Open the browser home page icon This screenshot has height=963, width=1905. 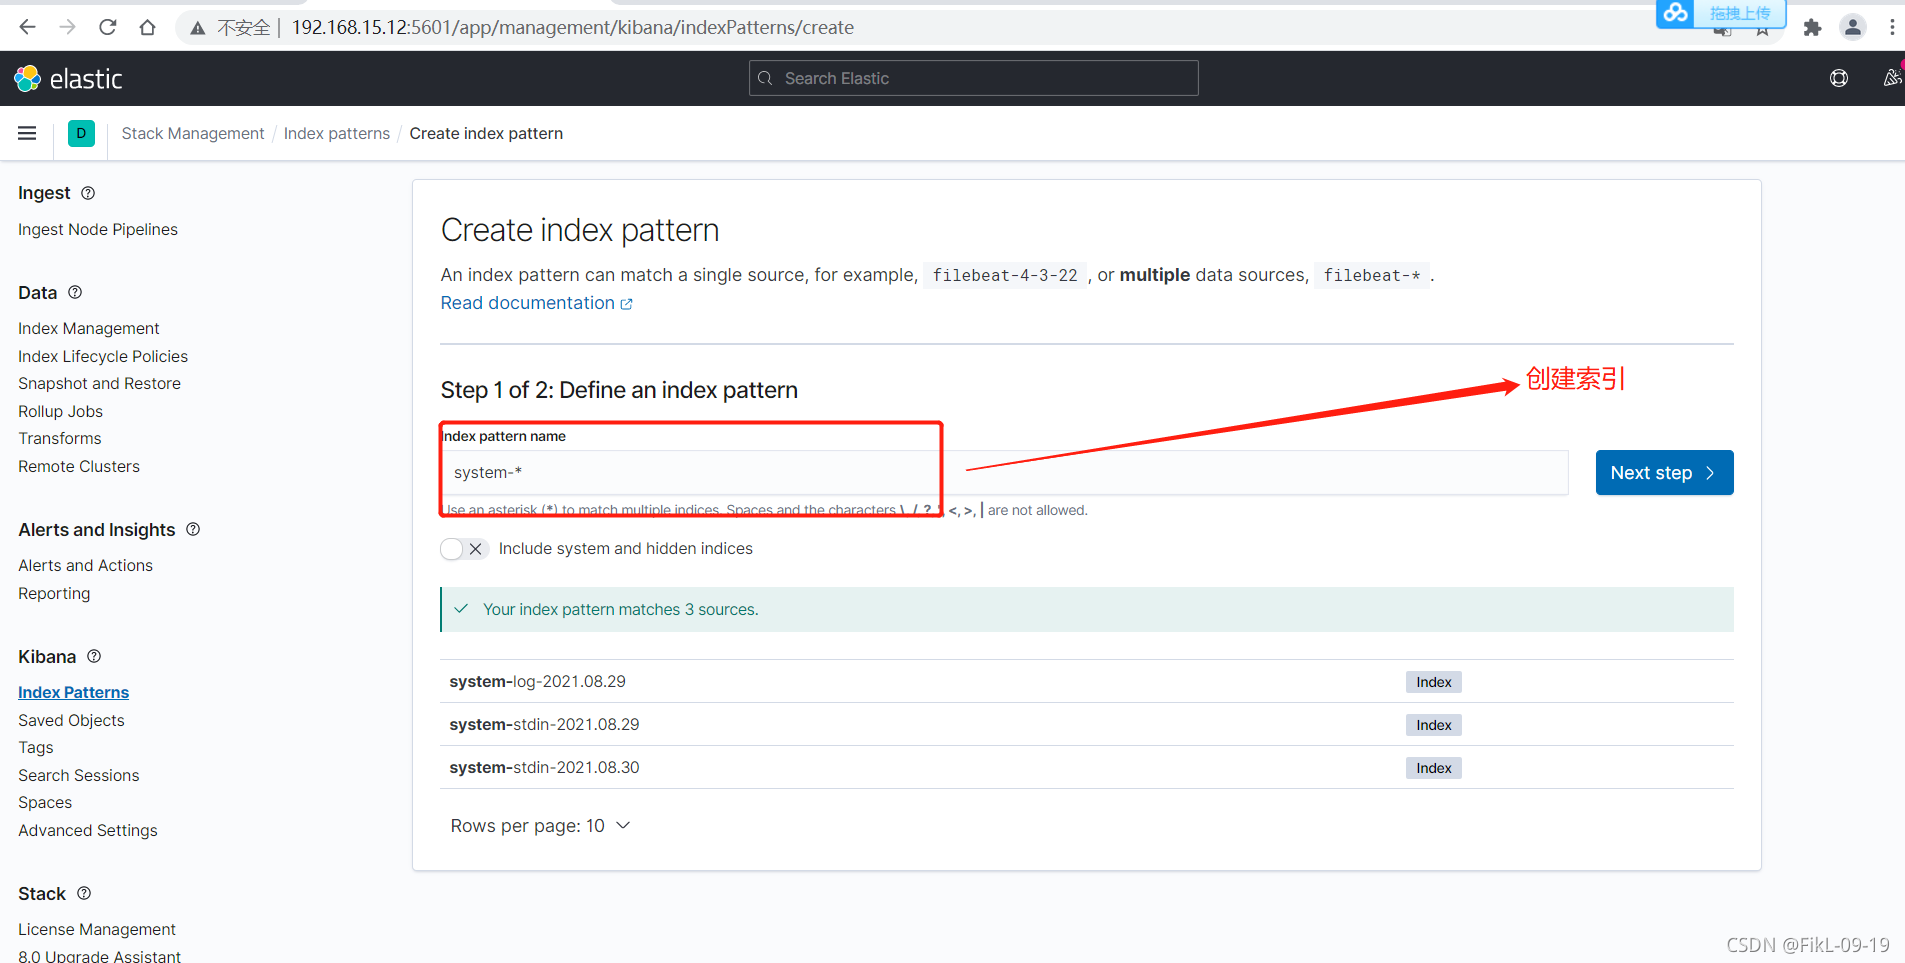(148, 27)
